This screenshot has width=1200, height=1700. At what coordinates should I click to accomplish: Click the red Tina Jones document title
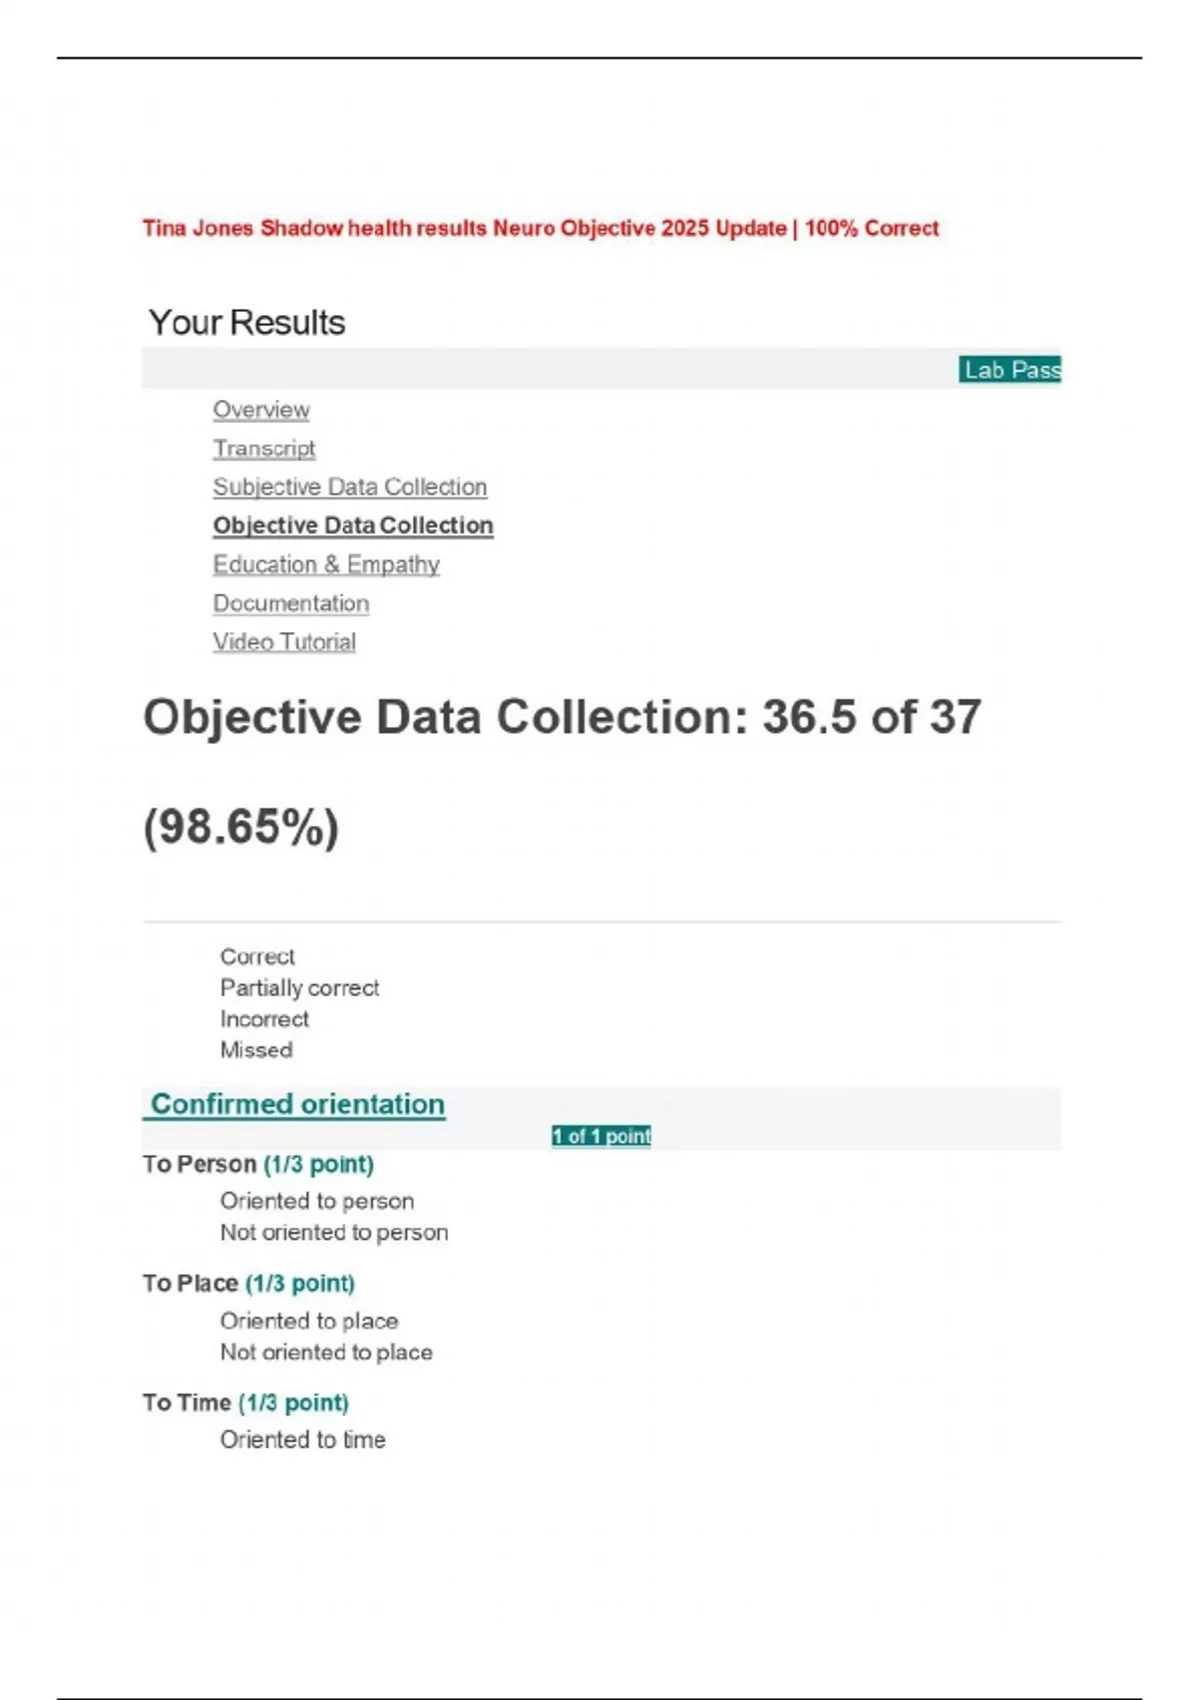(x=540, y=228)
